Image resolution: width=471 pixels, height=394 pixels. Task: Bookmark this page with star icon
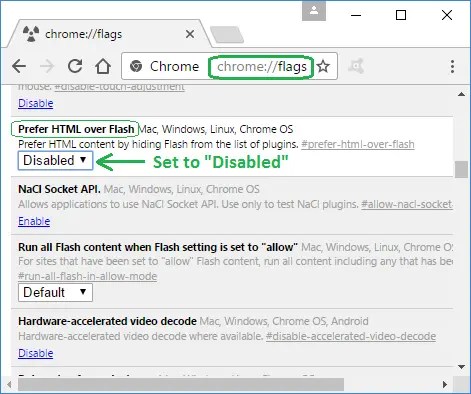click(x=323, y=66)
